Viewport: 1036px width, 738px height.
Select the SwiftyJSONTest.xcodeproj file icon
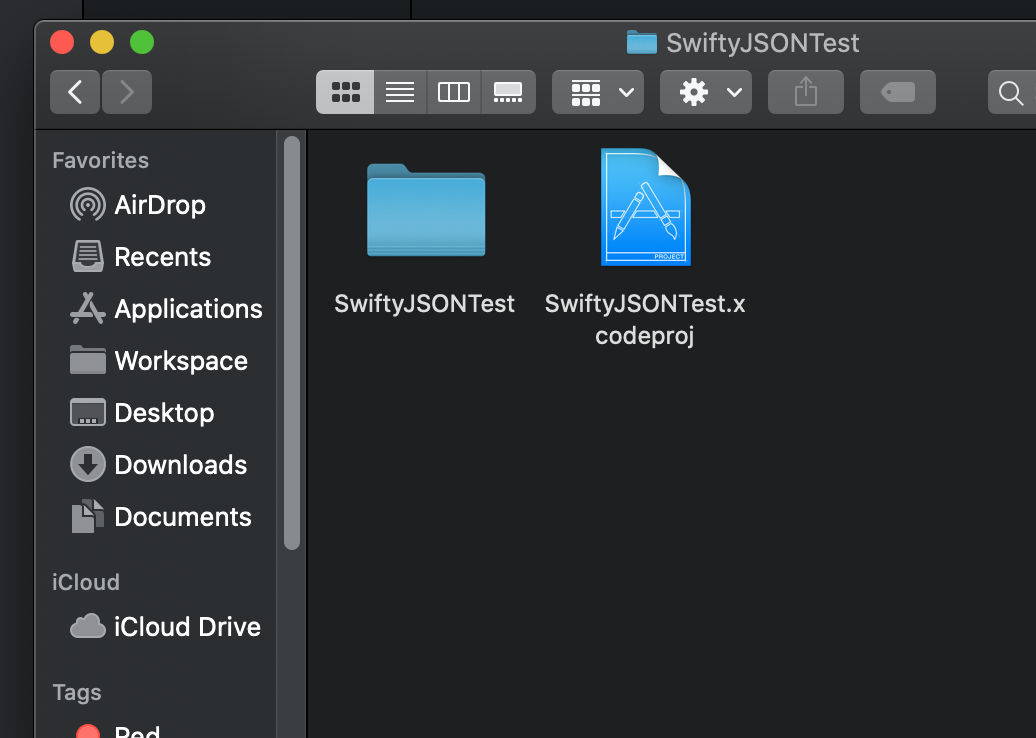pyautogui.click(x=646, y=207)
